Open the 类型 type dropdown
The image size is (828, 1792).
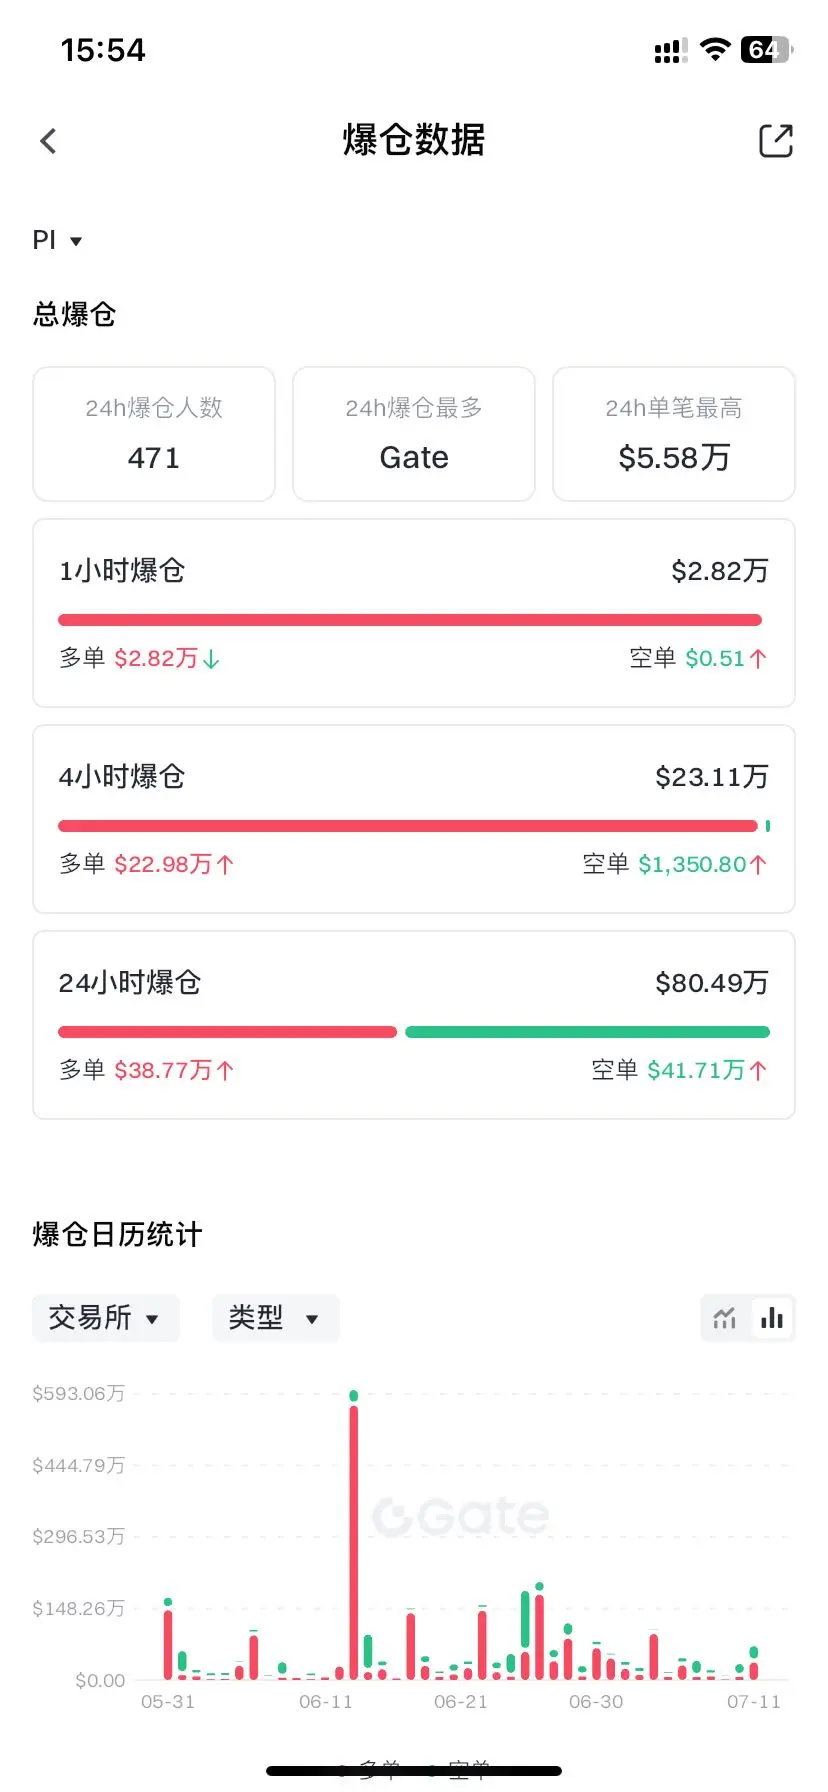[x=276, y=1318]
